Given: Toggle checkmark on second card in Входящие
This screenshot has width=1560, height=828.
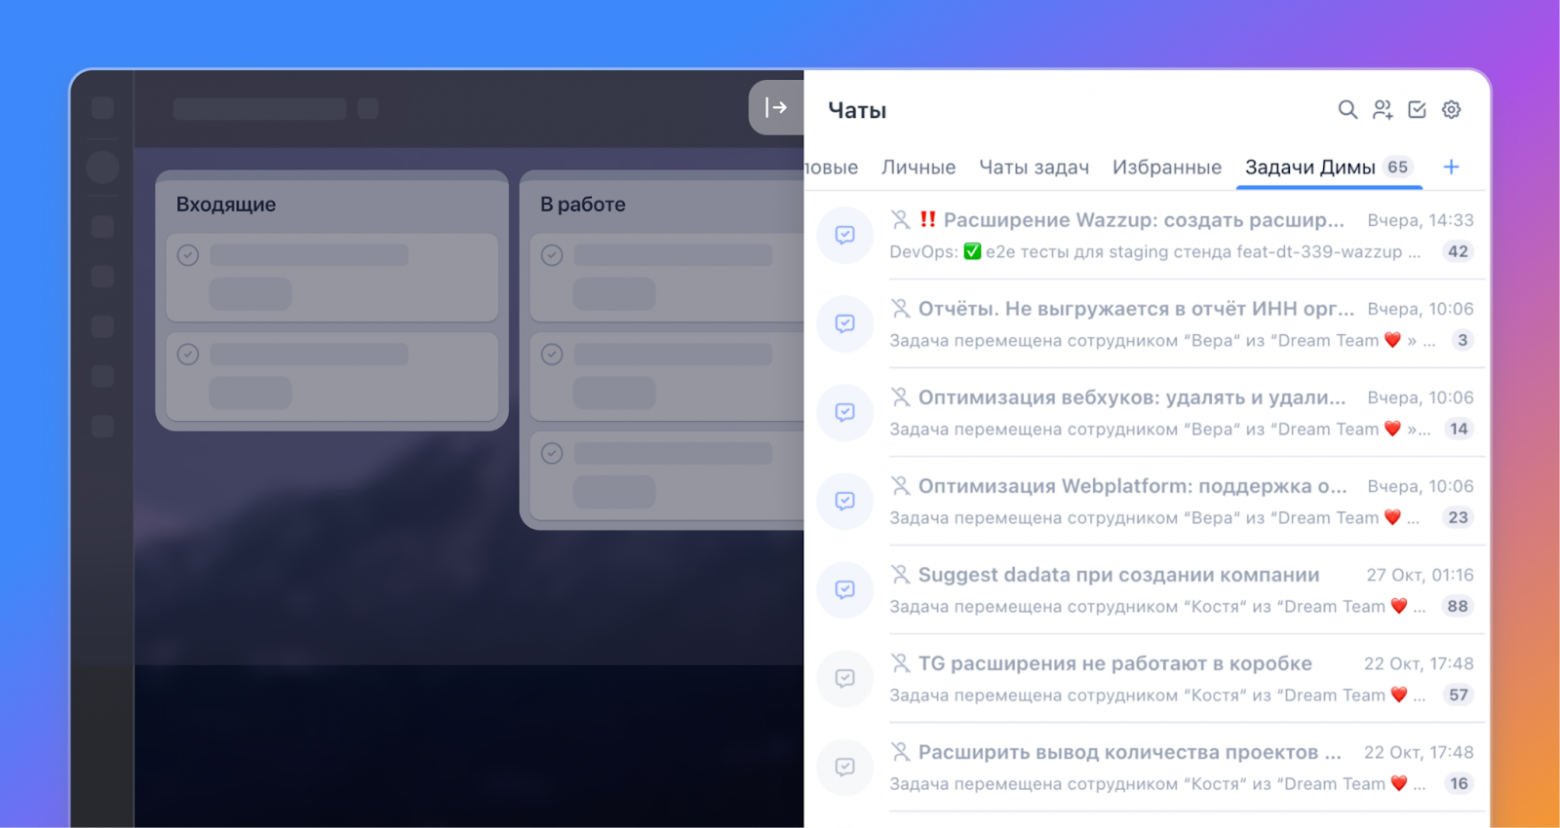Looking at the screenshot, I should click(188, 354).
